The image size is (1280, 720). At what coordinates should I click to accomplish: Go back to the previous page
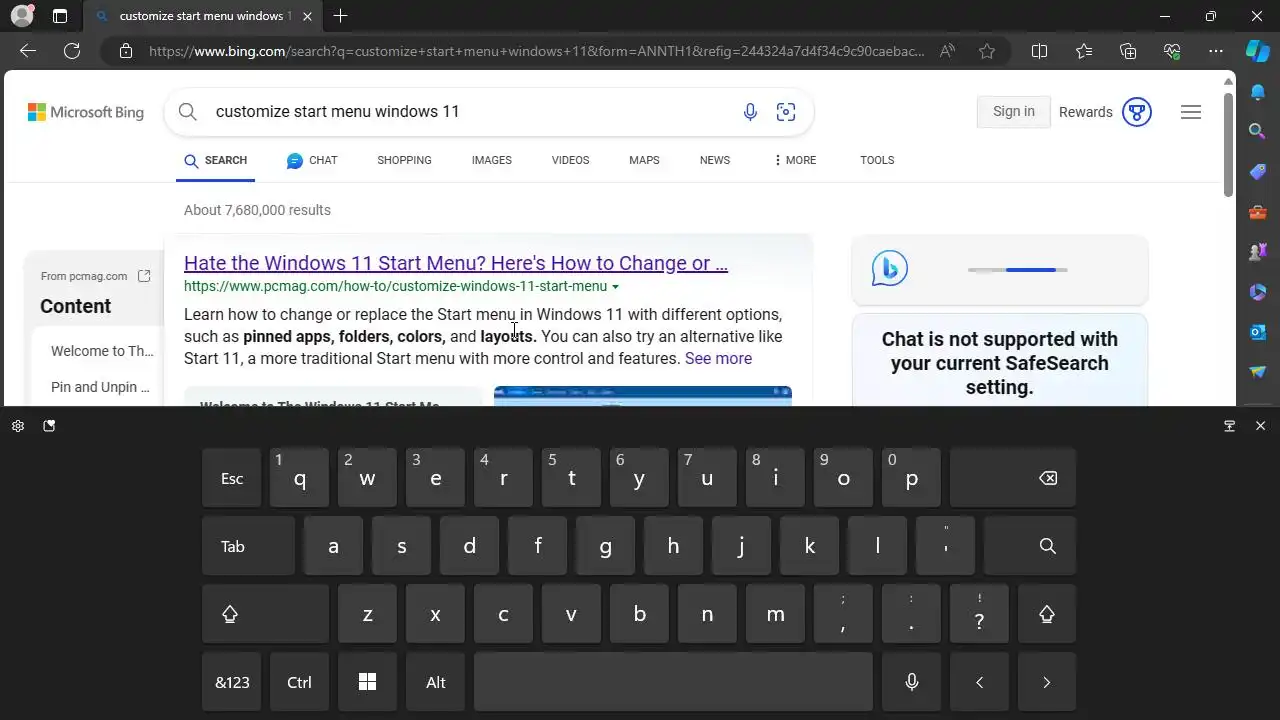tap(28, 51)
